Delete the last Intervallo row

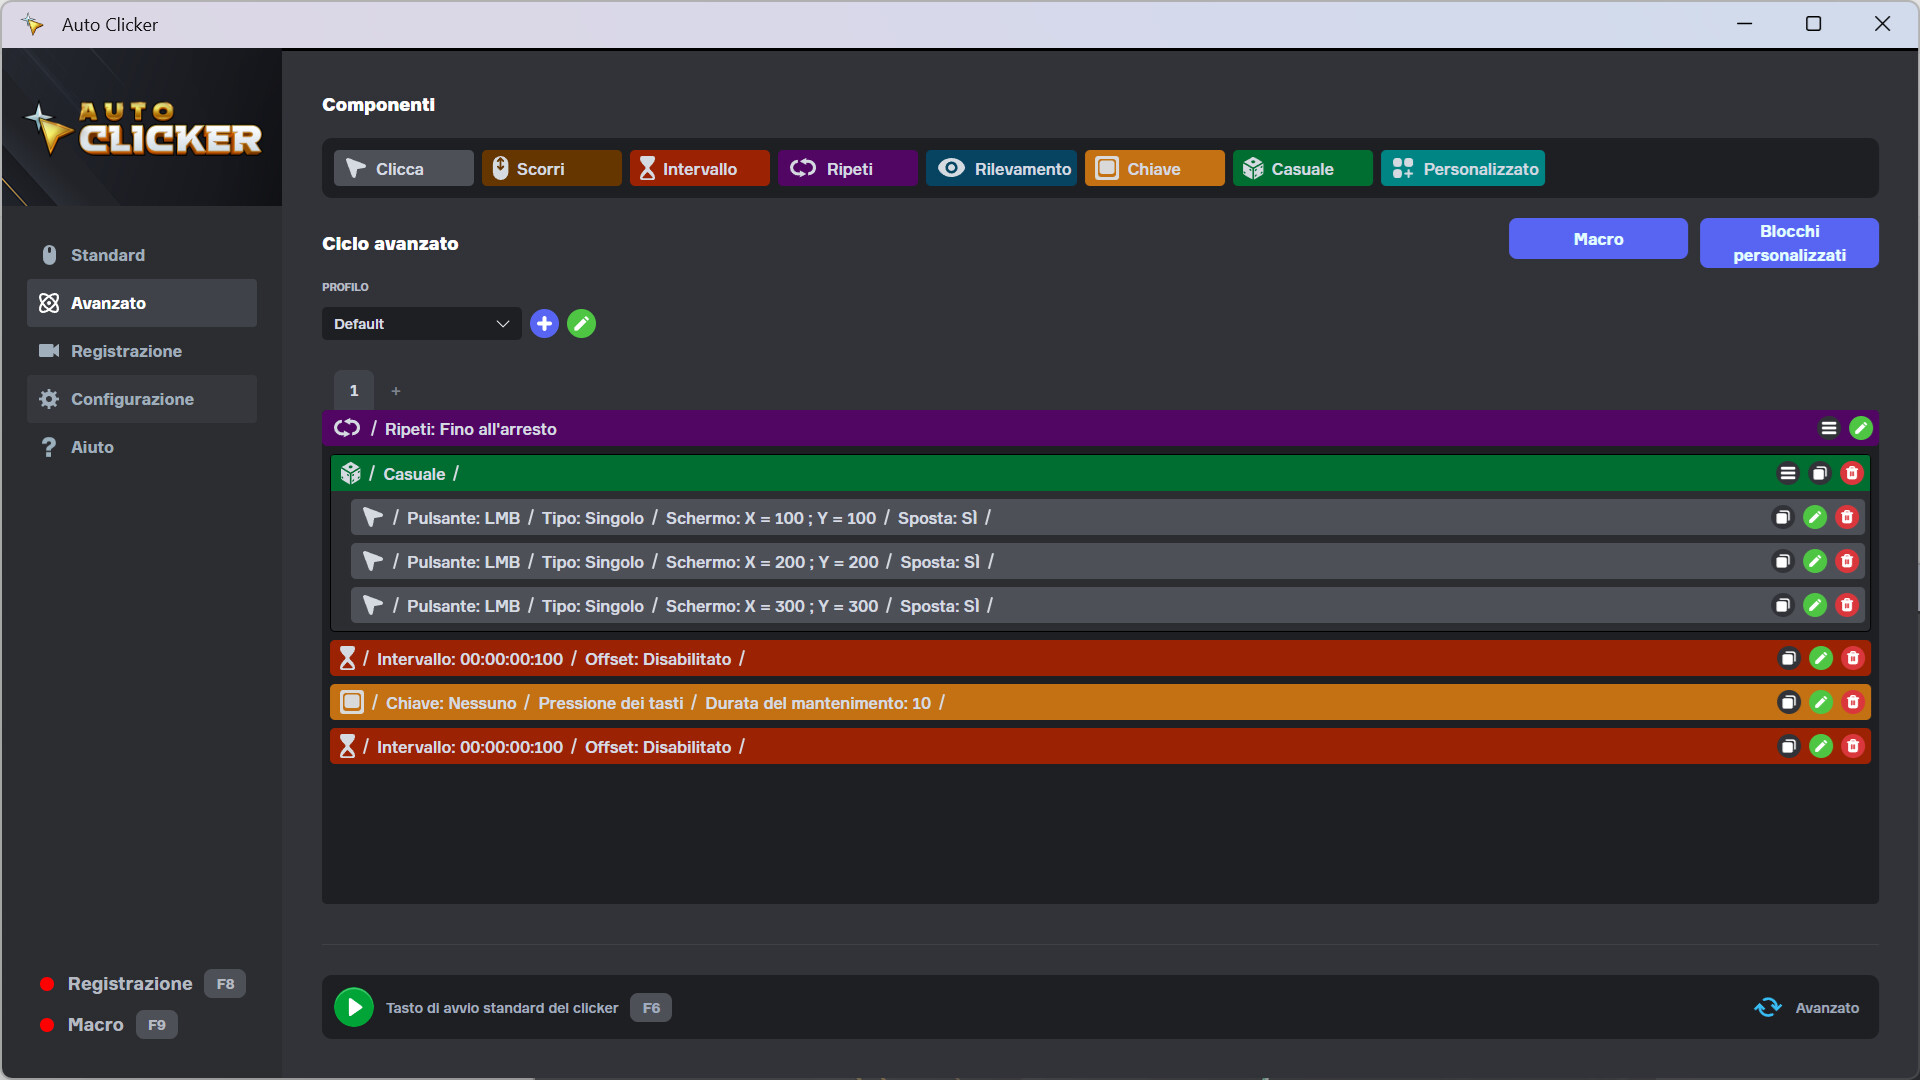(1853, 746)
